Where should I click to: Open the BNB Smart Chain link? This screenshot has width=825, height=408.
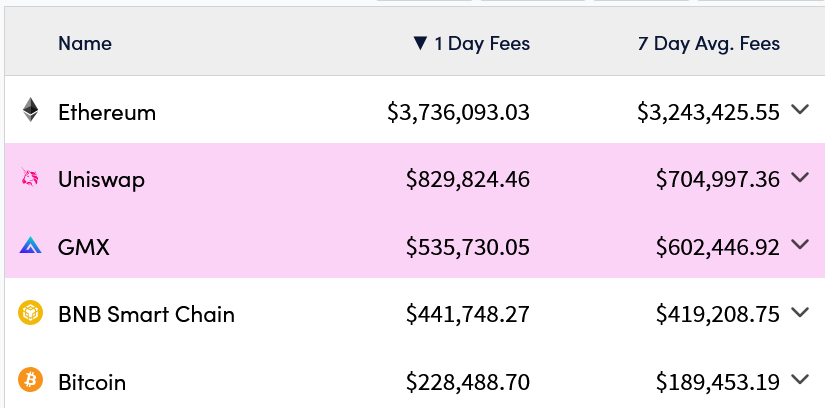pos(146,314)
